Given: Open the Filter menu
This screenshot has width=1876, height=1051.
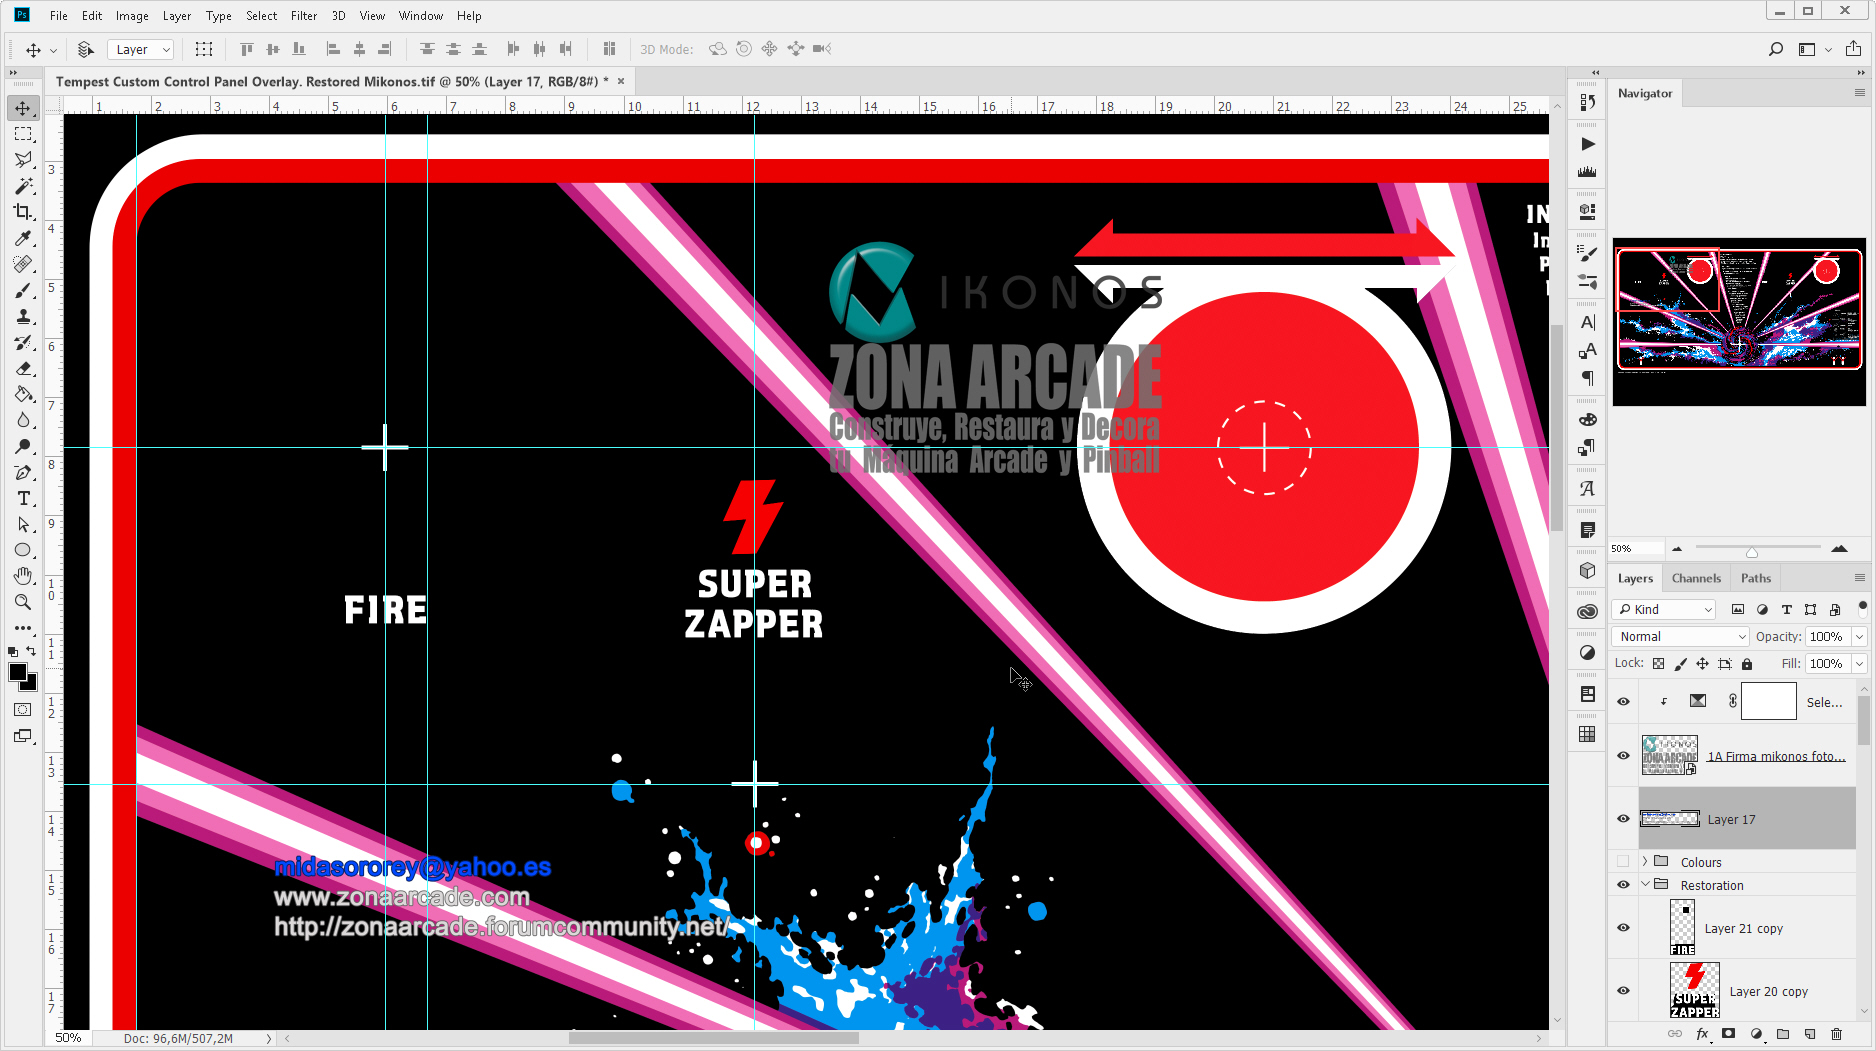Looking at the screenshot, I should [303, 16].
